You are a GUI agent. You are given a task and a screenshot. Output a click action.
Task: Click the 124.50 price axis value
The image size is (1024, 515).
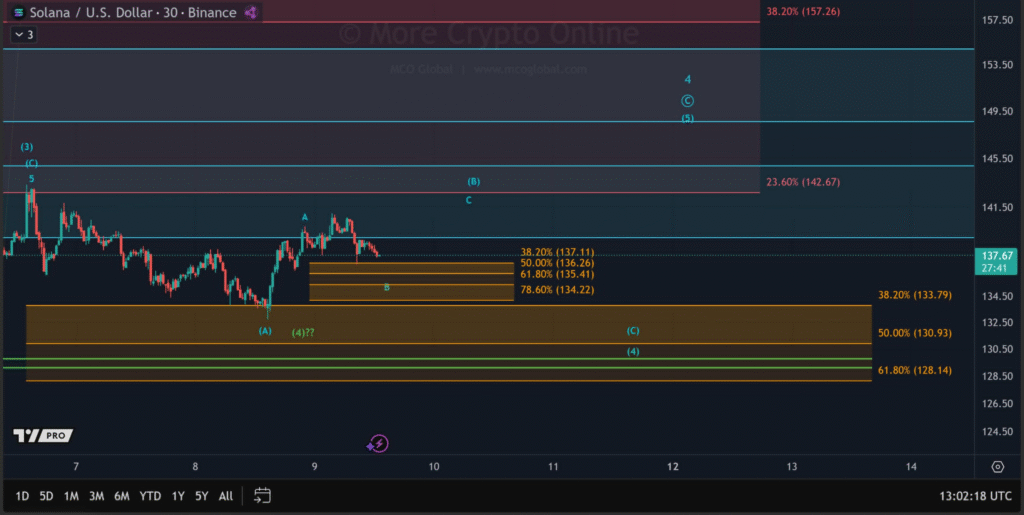(997, 431)
